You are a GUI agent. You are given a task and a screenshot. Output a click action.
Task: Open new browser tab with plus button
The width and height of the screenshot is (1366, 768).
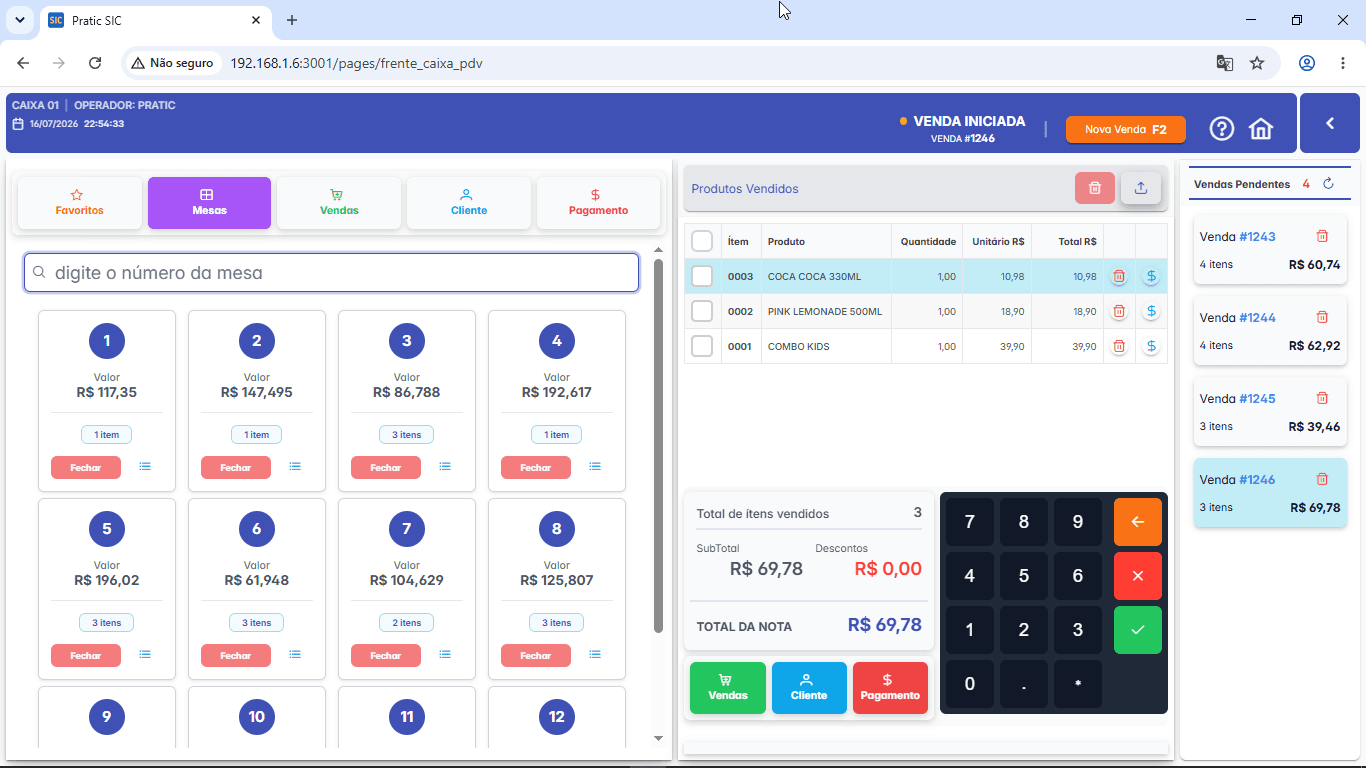coord(292,20)
